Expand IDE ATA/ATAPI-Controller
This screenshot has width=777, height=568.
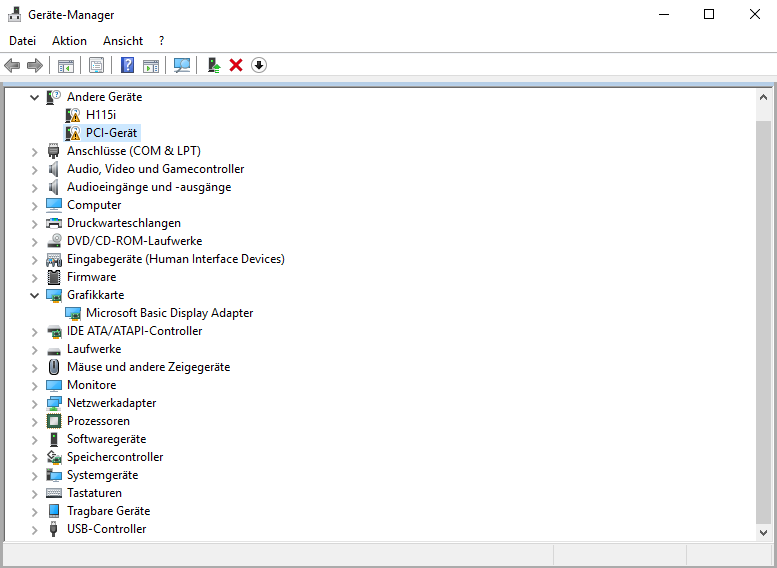[x=34, y=332]
